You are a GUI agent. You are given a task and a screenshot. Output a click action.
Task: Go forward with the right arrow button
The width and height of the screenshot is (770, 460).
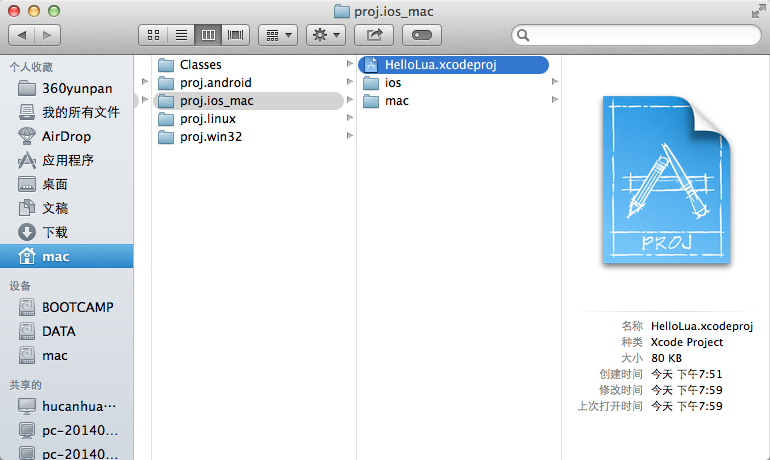[x=48, y=35]
